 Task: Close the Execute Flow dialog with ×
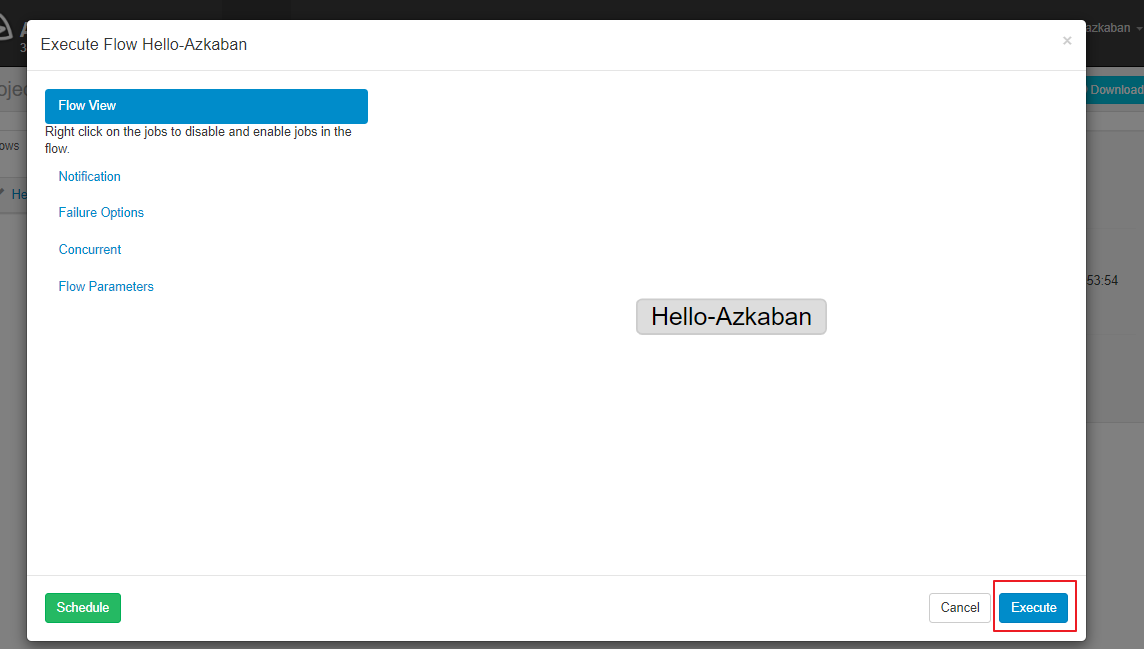pyautogui.click(x=1066, y=41)
